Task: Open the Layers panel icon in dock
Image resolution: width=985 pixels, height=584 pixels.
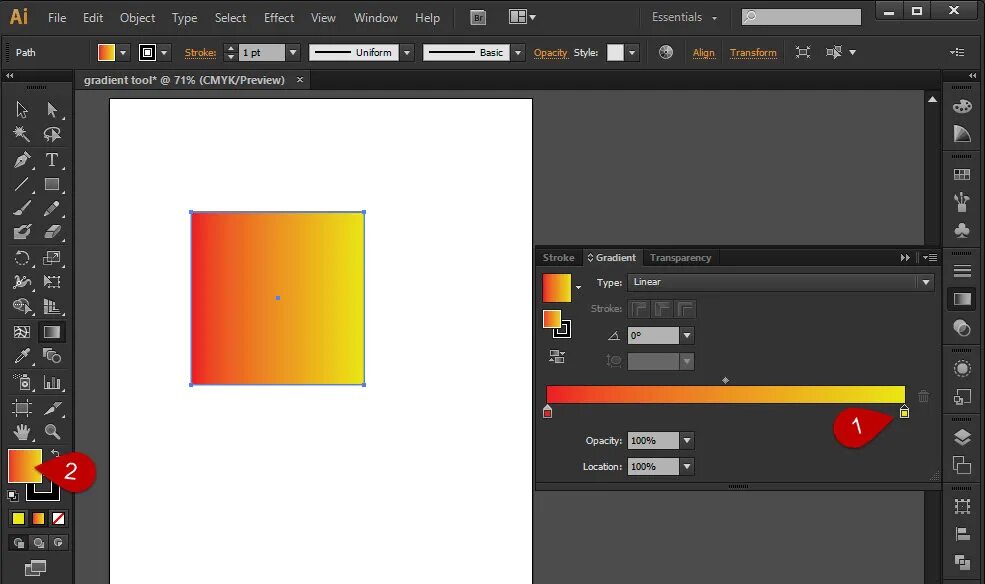Action: (x=962, y=437)
